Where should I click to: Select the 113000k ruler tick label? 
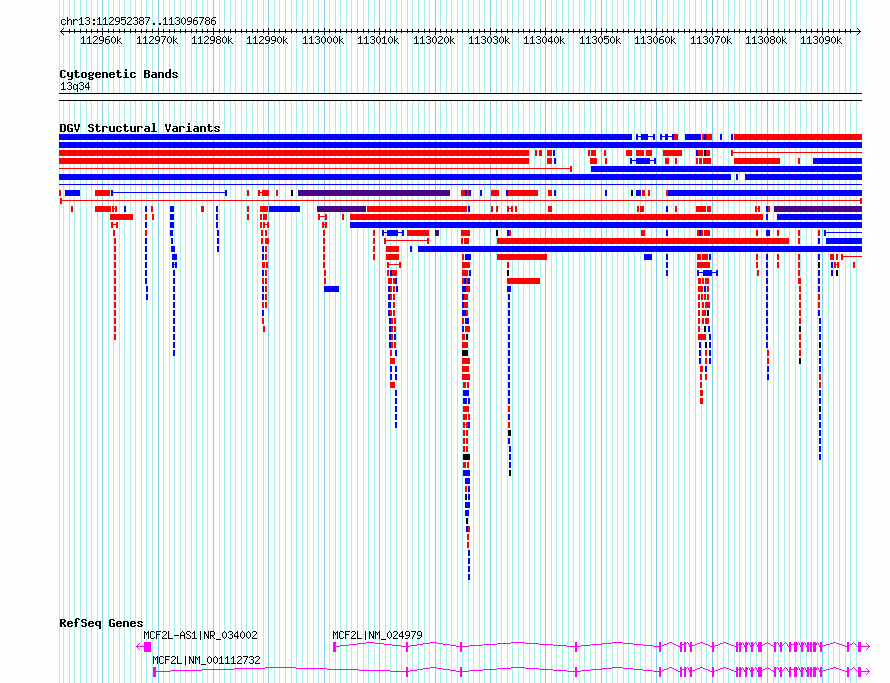tap(323, 40)
